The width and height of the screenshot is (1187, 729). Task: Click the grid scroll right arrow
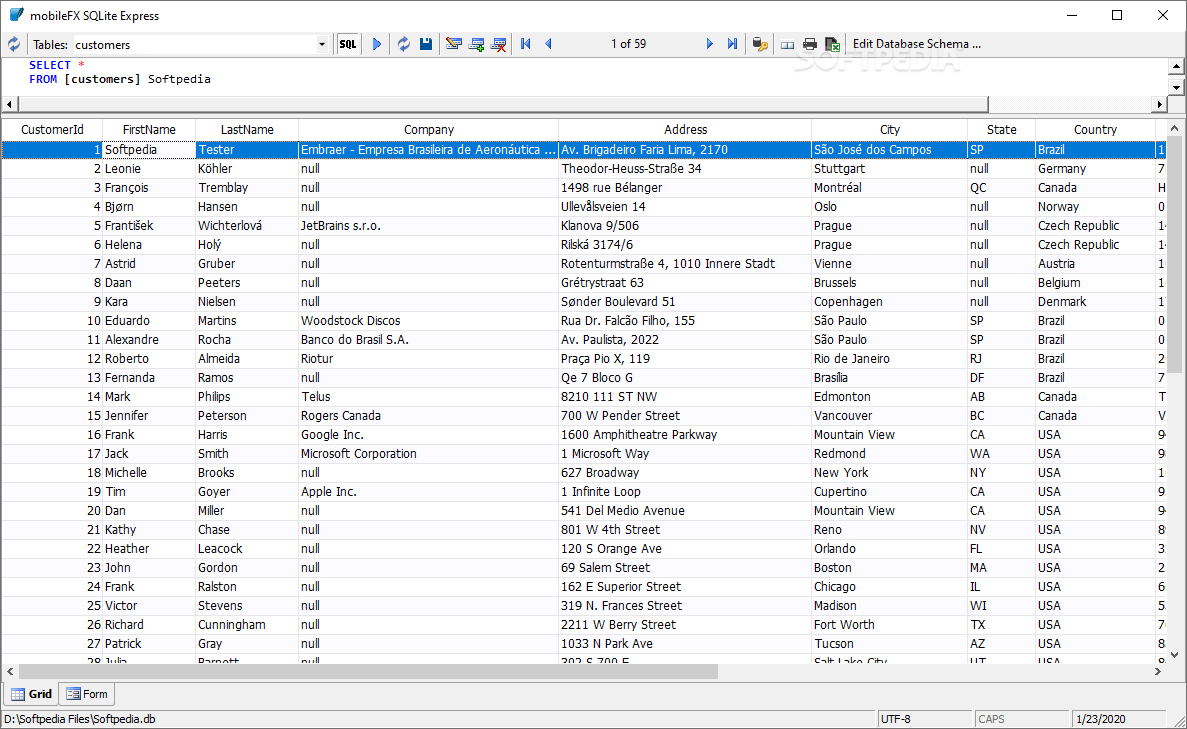(1158, 671)
